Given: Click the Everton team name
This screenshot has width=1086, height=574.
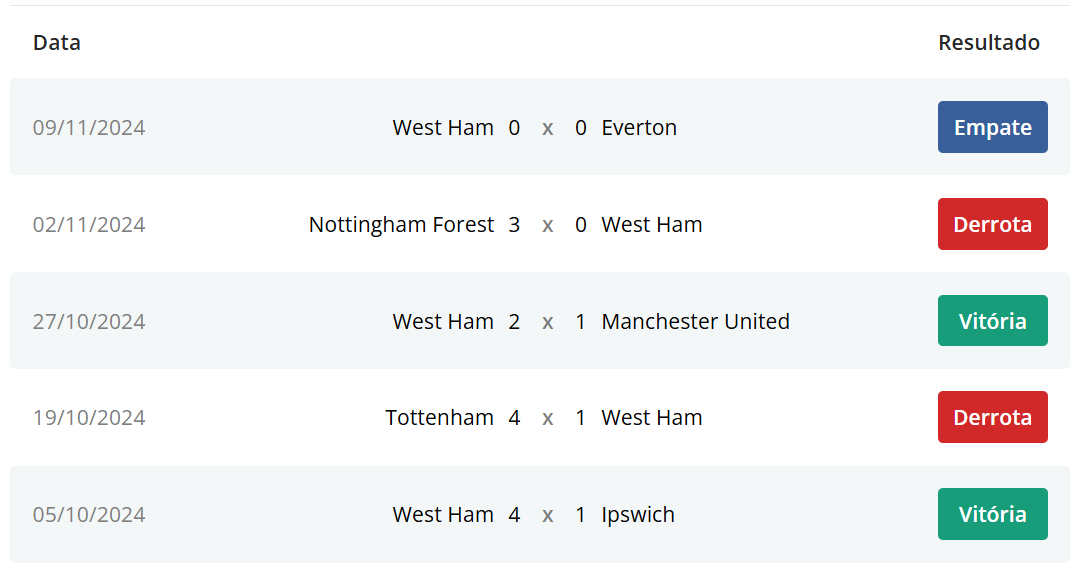Looking at the screenshot, I should pos(639,128).
